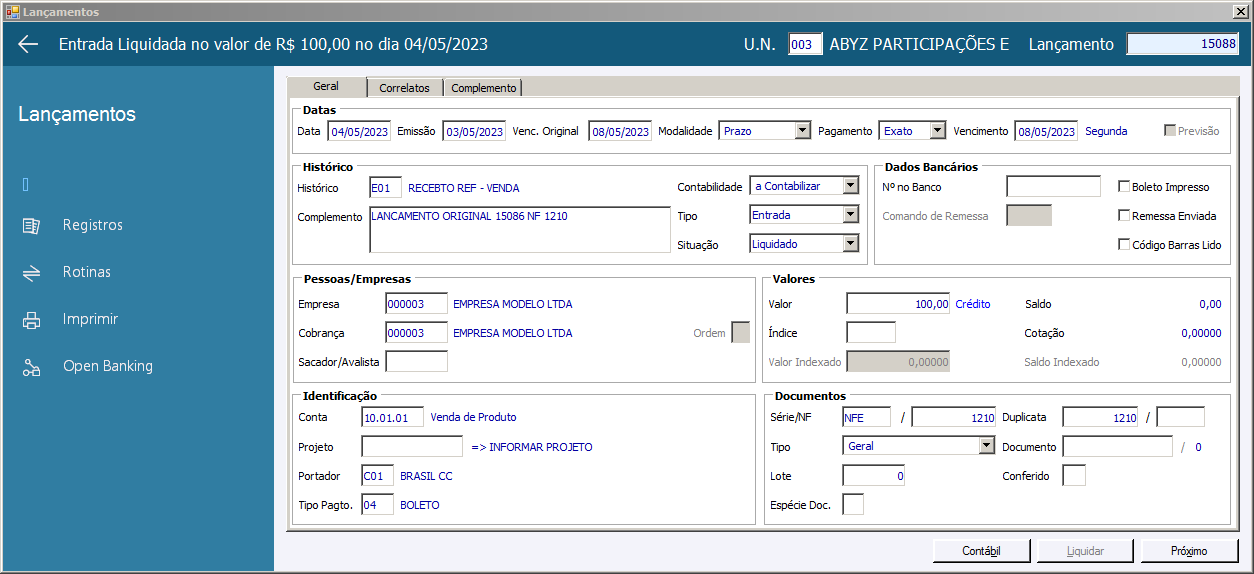Open the documentos Tipo Geral dropdown

pyautogui.click(x=986, y=446)
